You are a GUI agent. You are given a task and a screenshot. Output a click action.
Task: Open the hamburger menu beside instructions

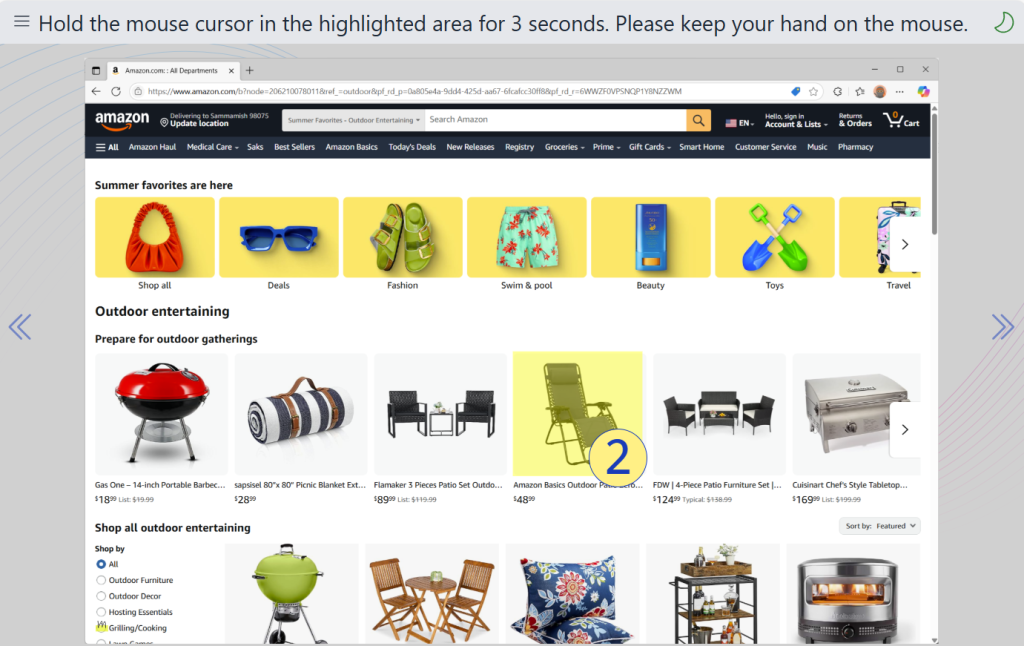(x=22, y=22)
